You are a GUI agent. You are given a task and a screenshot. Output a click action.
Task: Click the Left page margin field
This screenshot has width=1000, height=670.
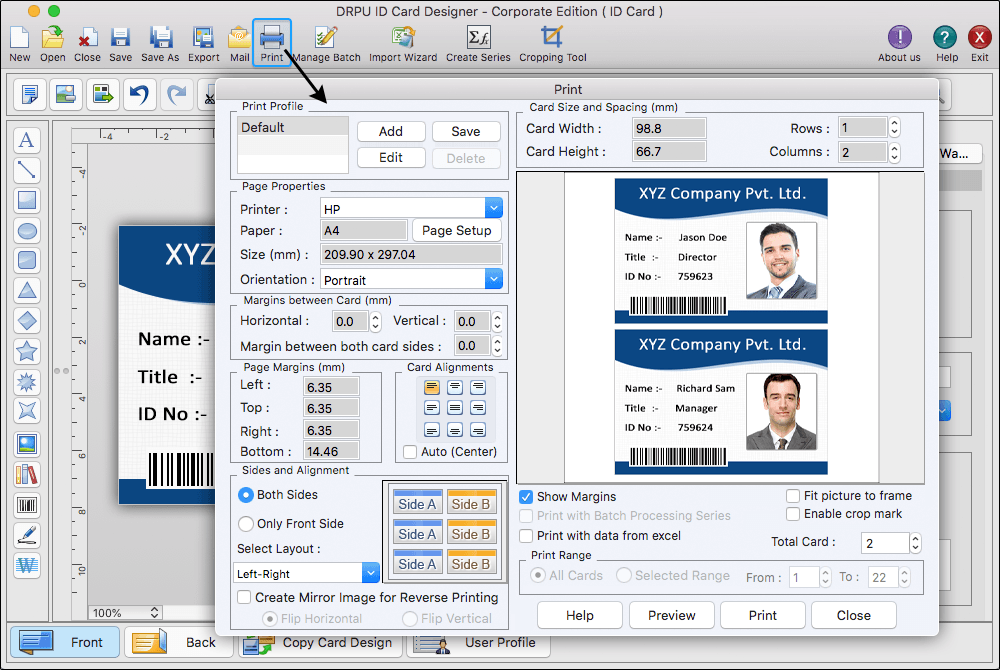click(x=332, y=387)
